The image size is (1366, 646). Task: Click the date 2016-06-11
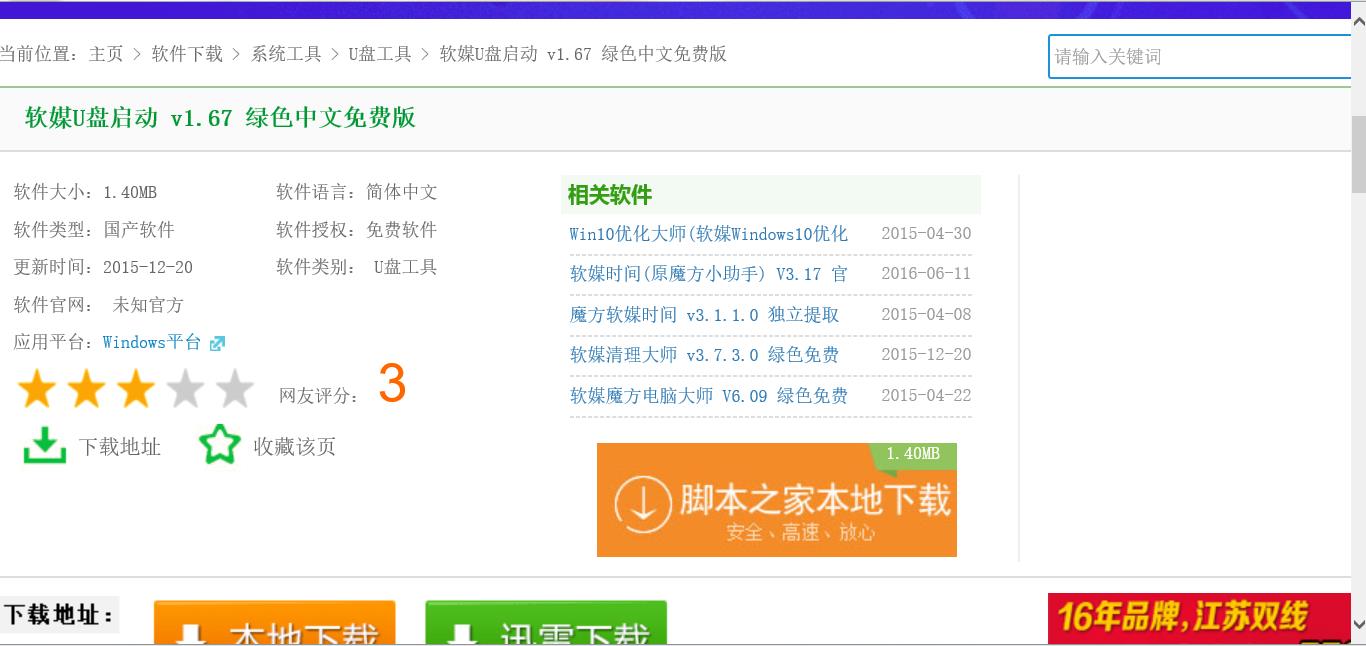tap(926, 273)
